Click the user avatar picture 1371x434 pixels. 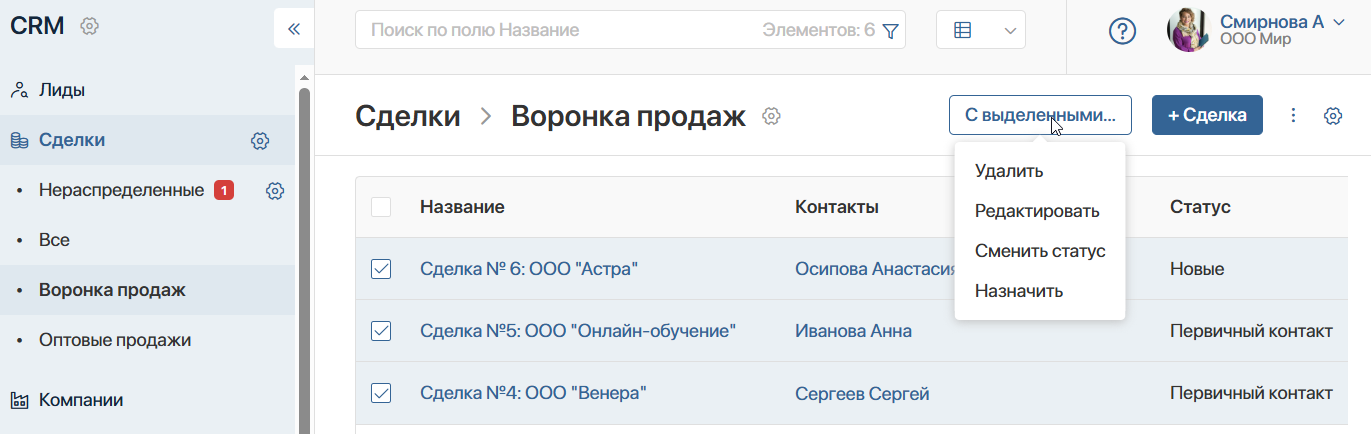point(1189,30)
